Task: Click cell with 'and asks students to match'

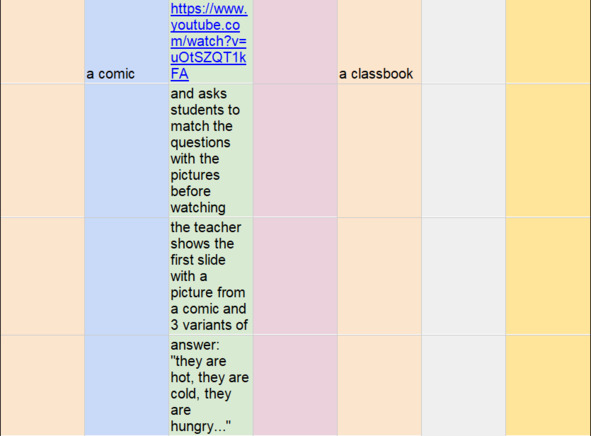Action: click(x=211, y=150)
